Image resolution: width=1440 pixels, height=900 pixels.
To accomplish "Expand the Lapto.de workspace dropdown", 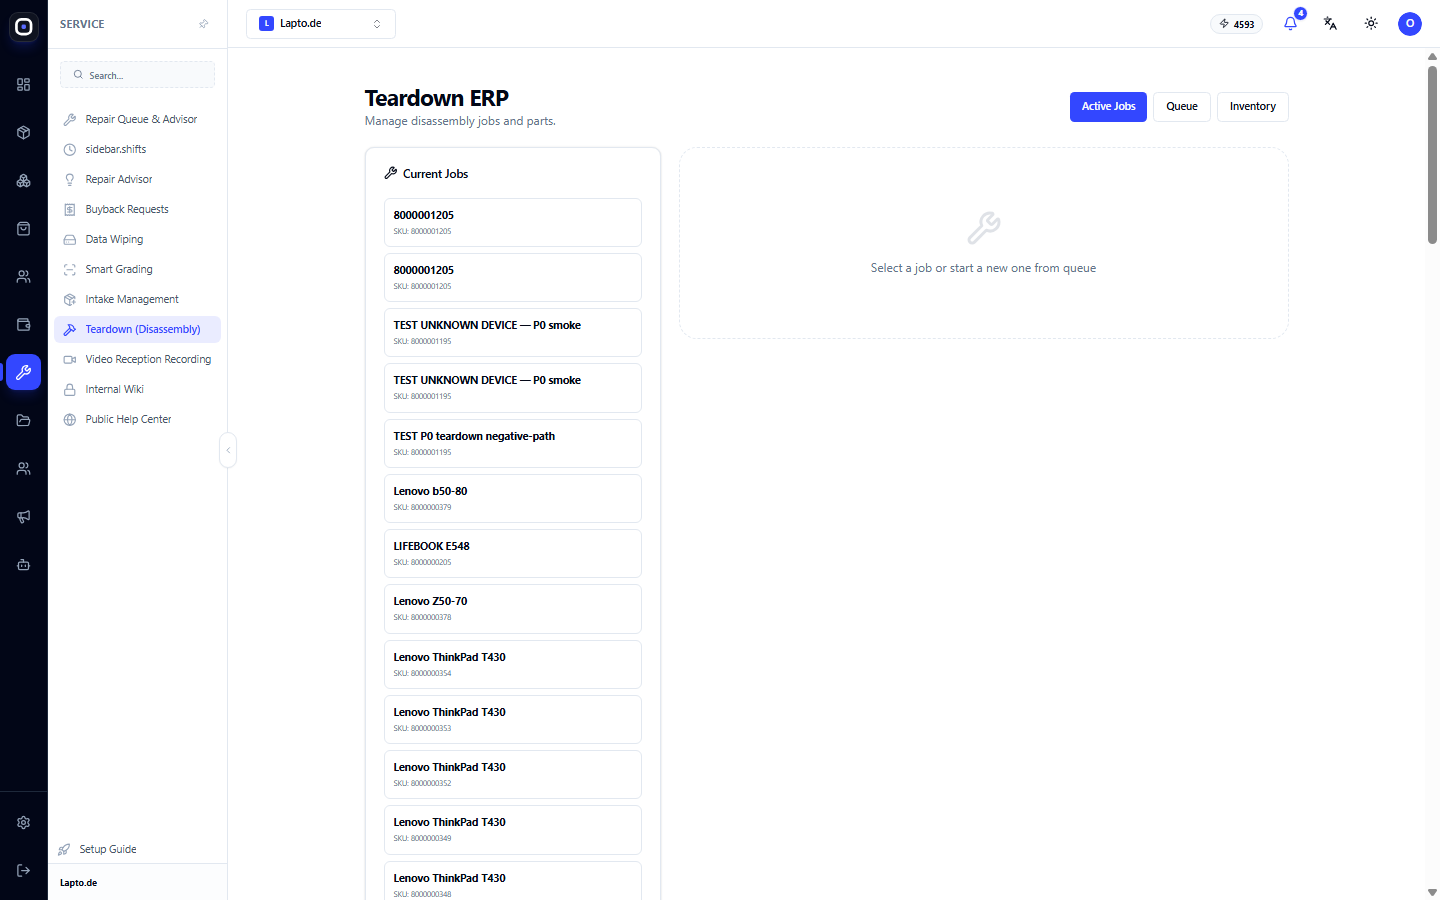I will (x=321, y=24).
